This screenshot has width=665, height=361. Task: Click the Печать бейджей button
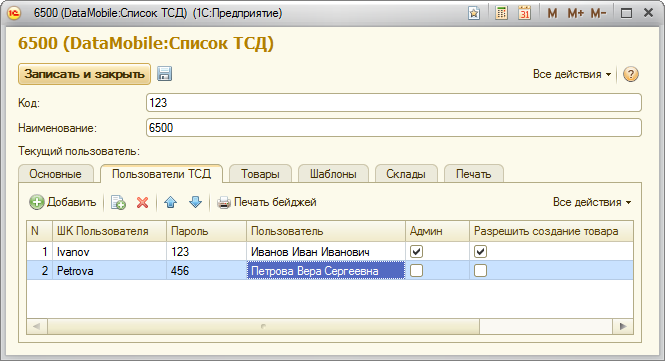coord(267,202)
